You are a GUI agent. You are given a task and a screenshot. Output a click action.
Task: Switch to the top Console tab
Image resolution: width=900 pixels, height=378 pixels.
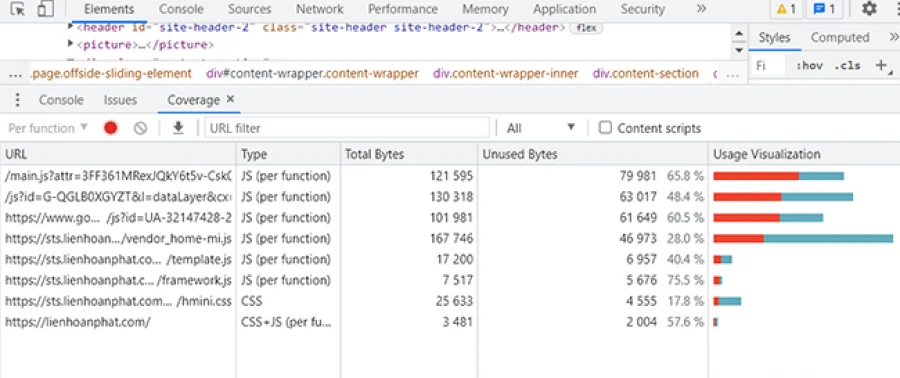(x=181, y=9)
